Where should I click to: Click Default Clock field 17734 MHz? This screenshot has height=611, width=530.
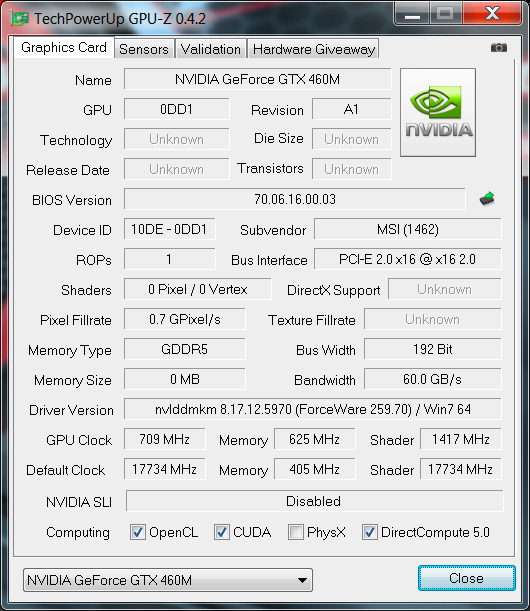pyautogui.click(x=164, y=469)
